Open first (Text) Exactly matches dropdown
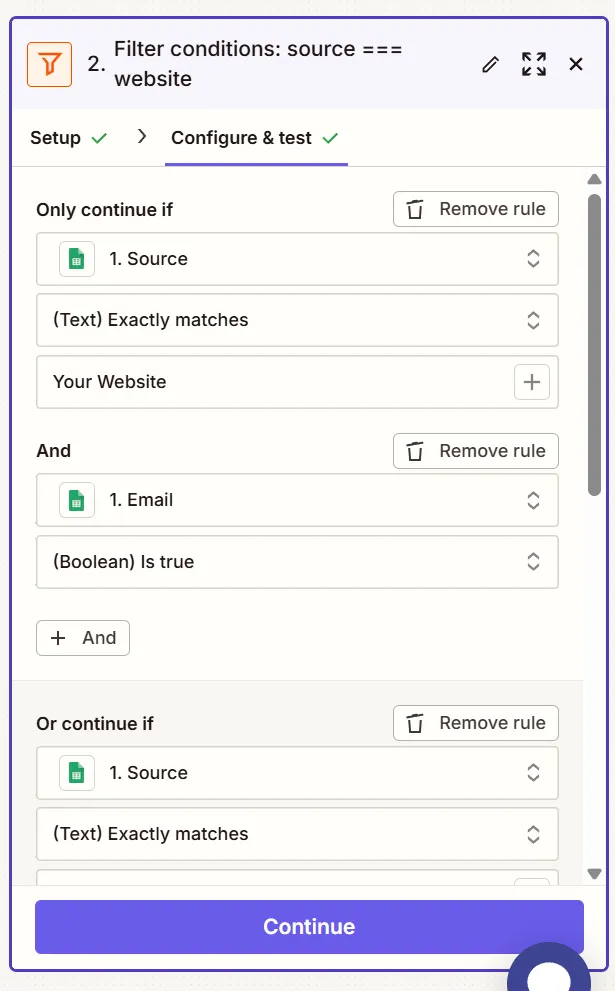Image resolution: width=615 pixels, height=991 pixels. 297,321
